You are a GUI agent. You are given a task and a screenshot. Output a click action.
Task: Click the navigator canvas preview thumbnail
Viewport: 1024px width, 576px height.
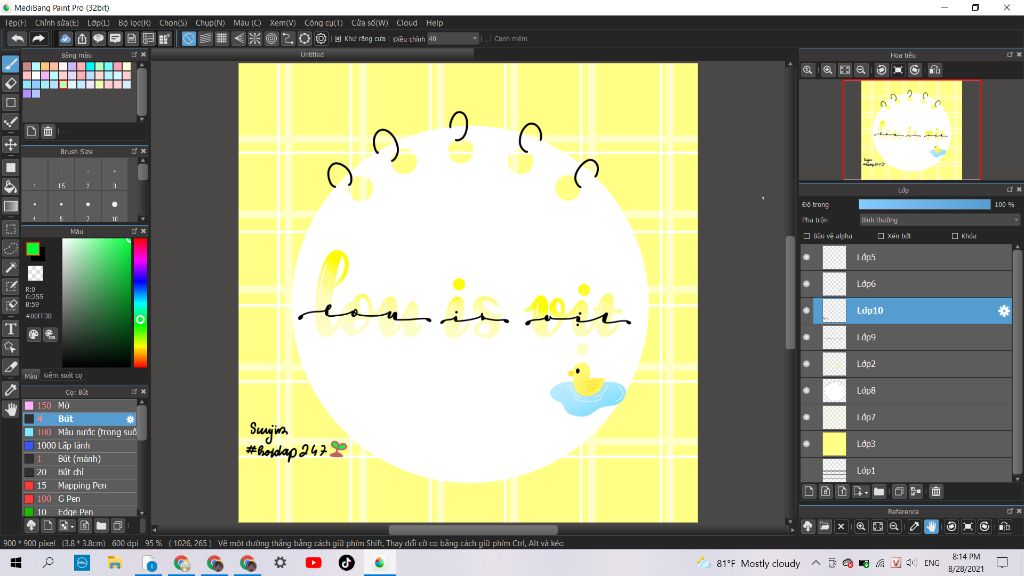pos(912,129)
